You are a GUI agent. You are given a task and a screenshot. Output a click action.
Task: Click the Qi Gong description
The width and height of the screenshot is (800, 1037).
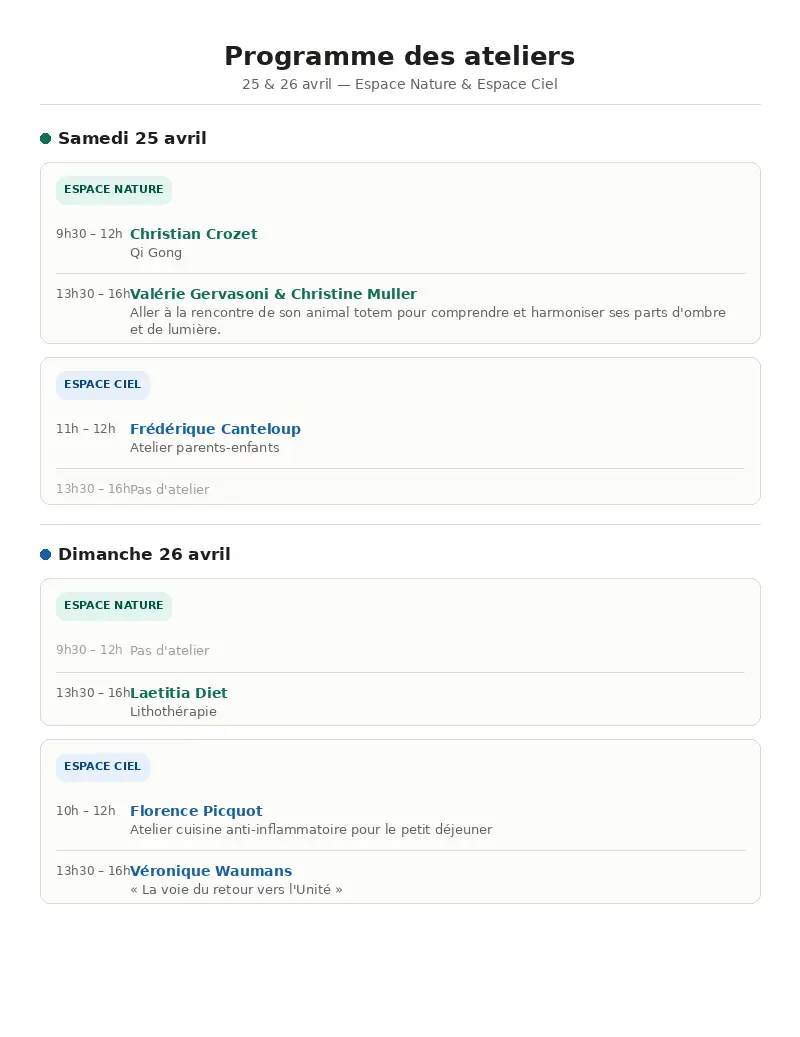pos(156,253)
